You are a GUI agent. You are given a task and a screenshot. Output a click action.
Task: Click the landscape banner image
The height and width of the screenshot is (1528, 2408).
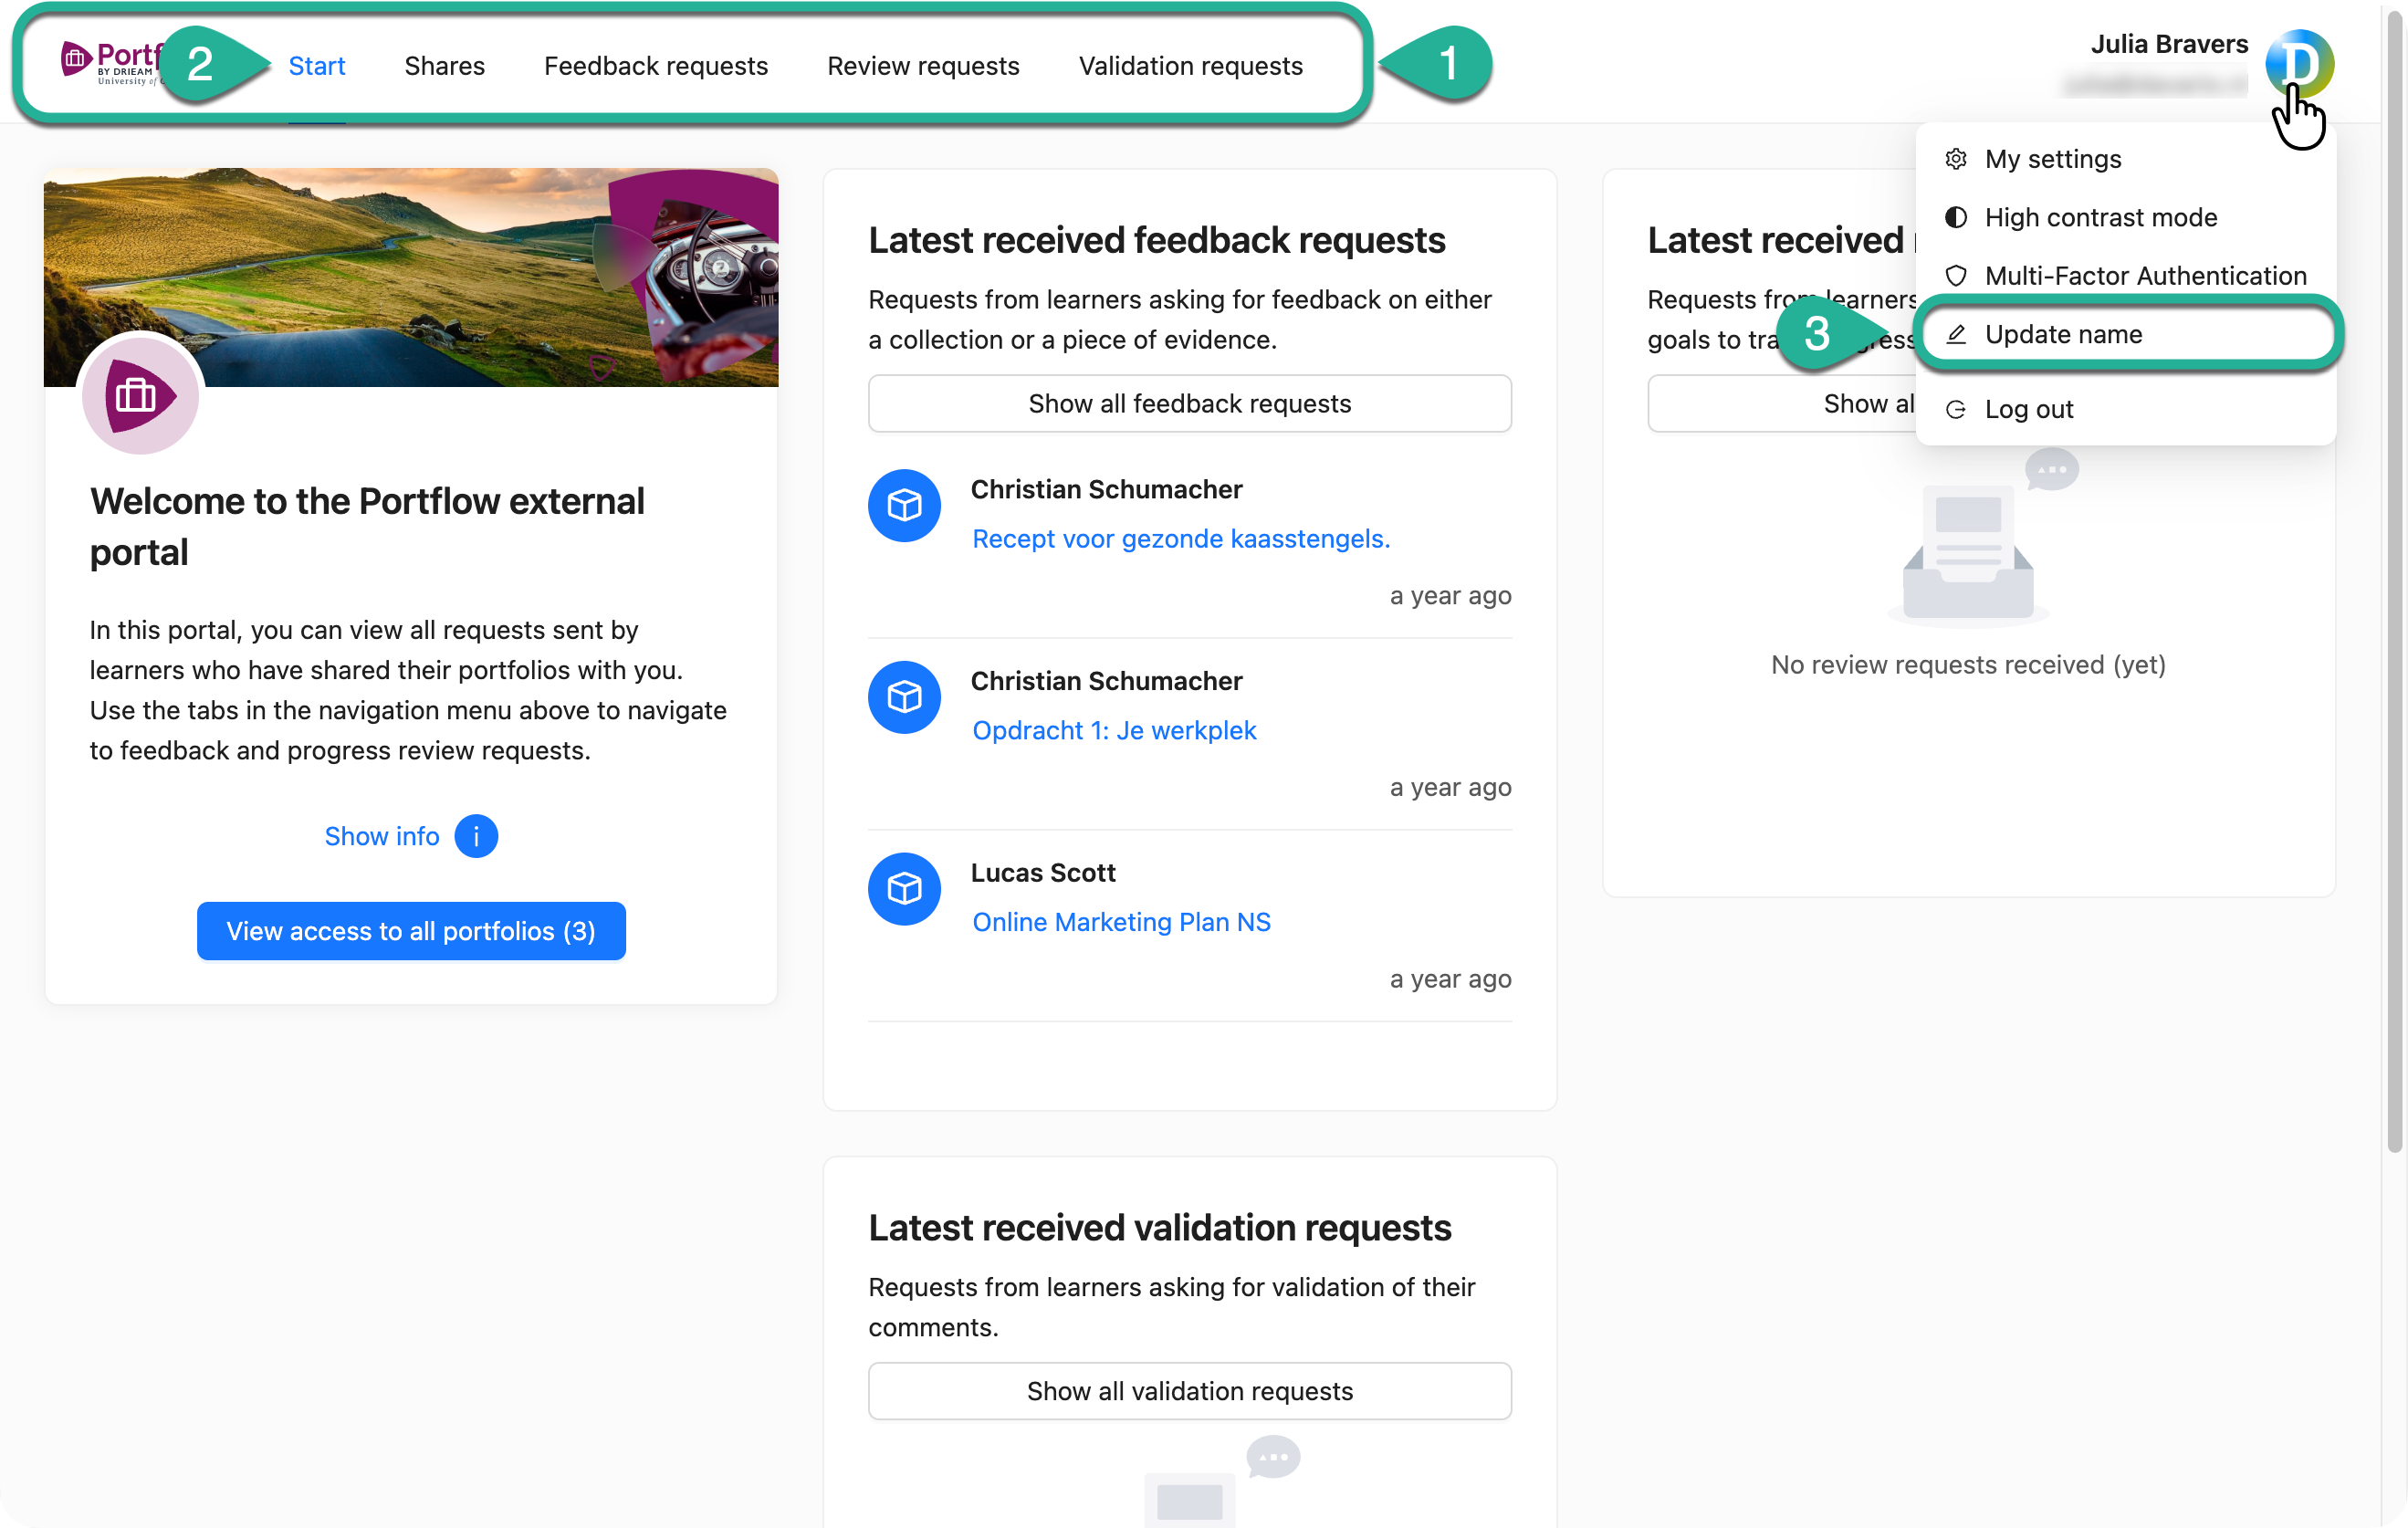click(410, 277)
